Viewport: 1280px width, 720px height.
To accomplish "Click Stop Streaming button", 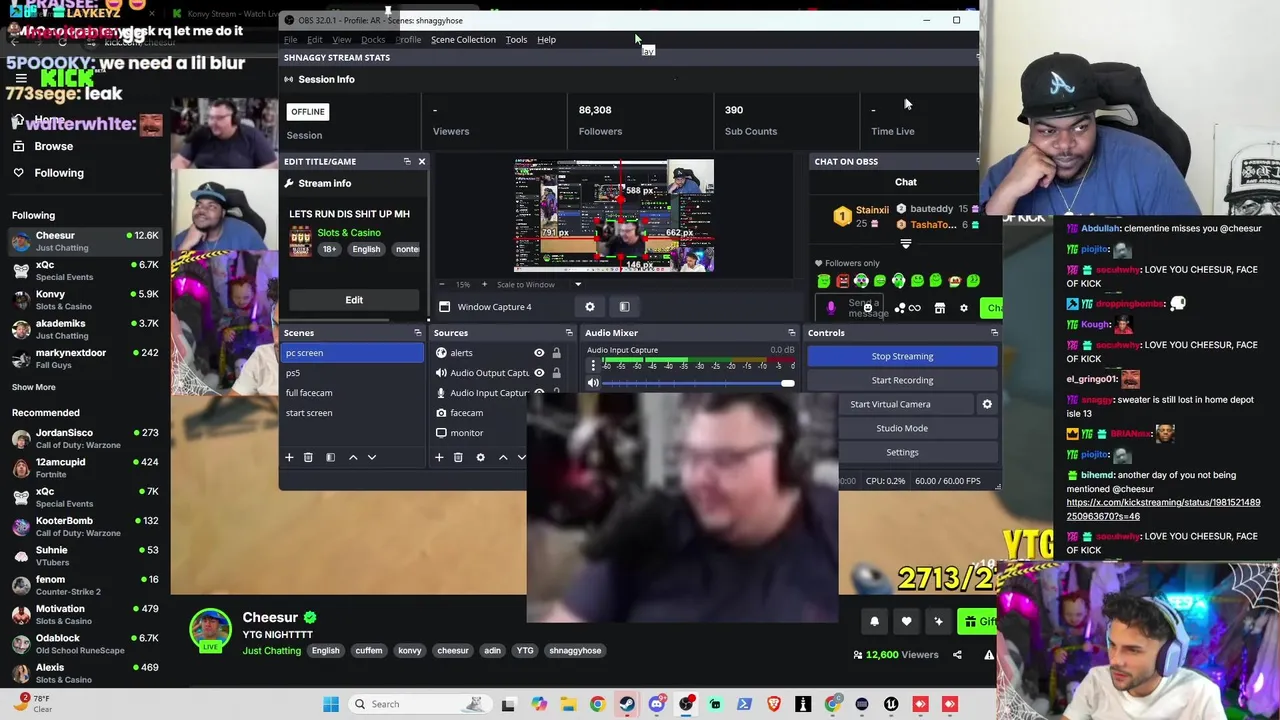I will (x=902, y=356).
